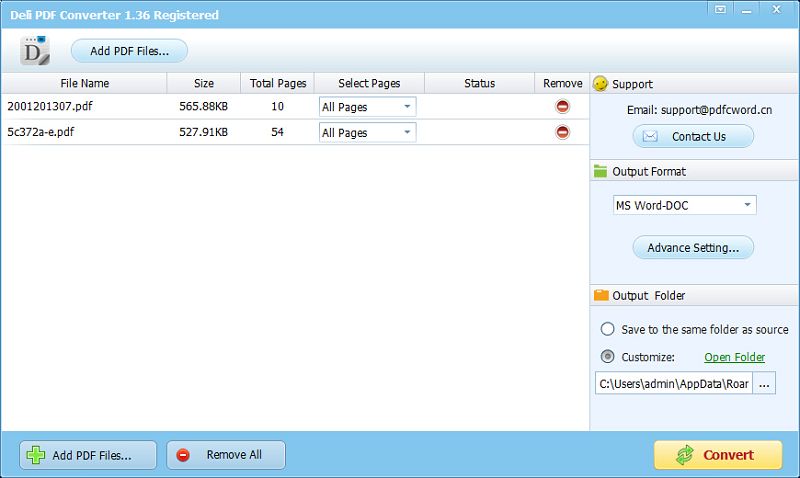
Task: Select Save to the same folder as source
Action: click(x=607, y=329)
